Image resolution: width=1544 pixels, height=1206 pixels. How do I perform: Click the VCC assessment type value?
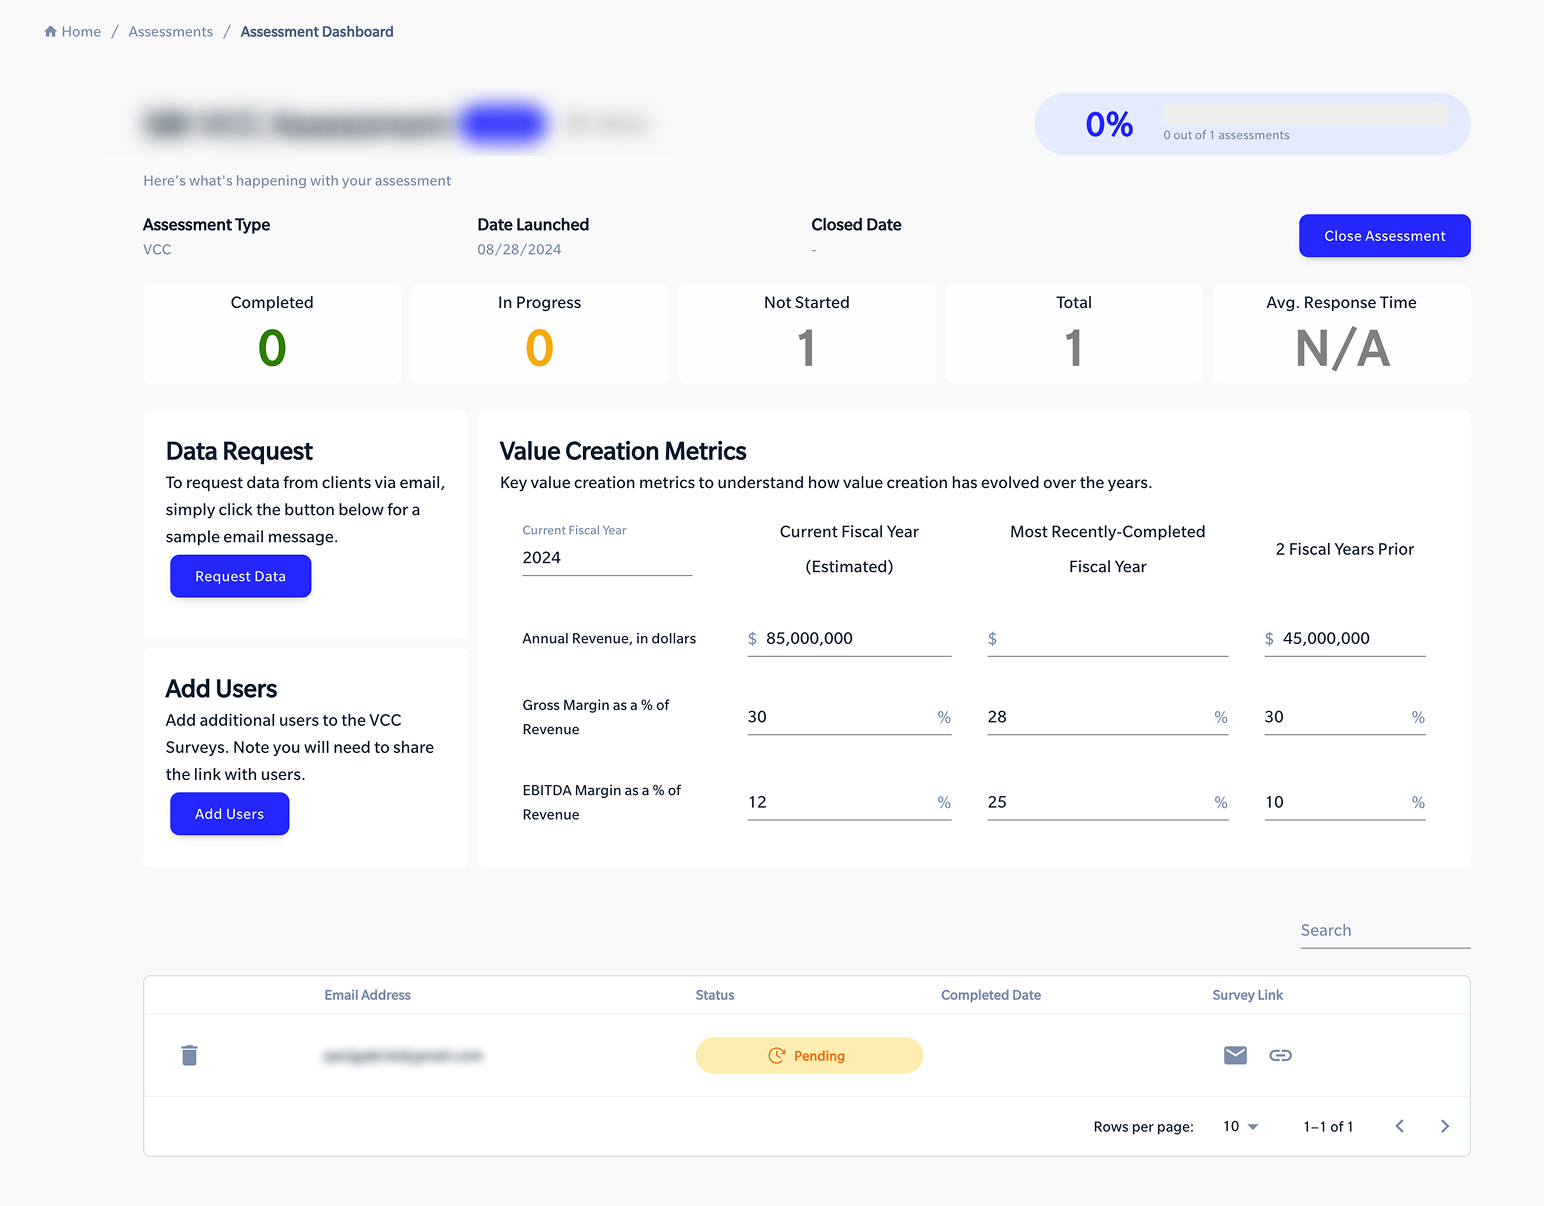click(157, 249)
